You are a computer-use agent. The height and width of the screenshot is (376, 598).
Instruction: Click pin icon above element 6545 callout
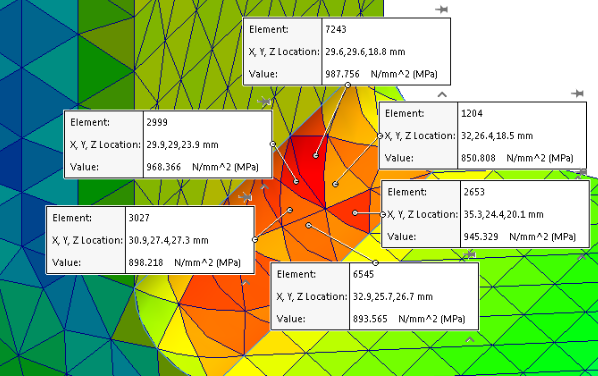click(x=470, y=254)
